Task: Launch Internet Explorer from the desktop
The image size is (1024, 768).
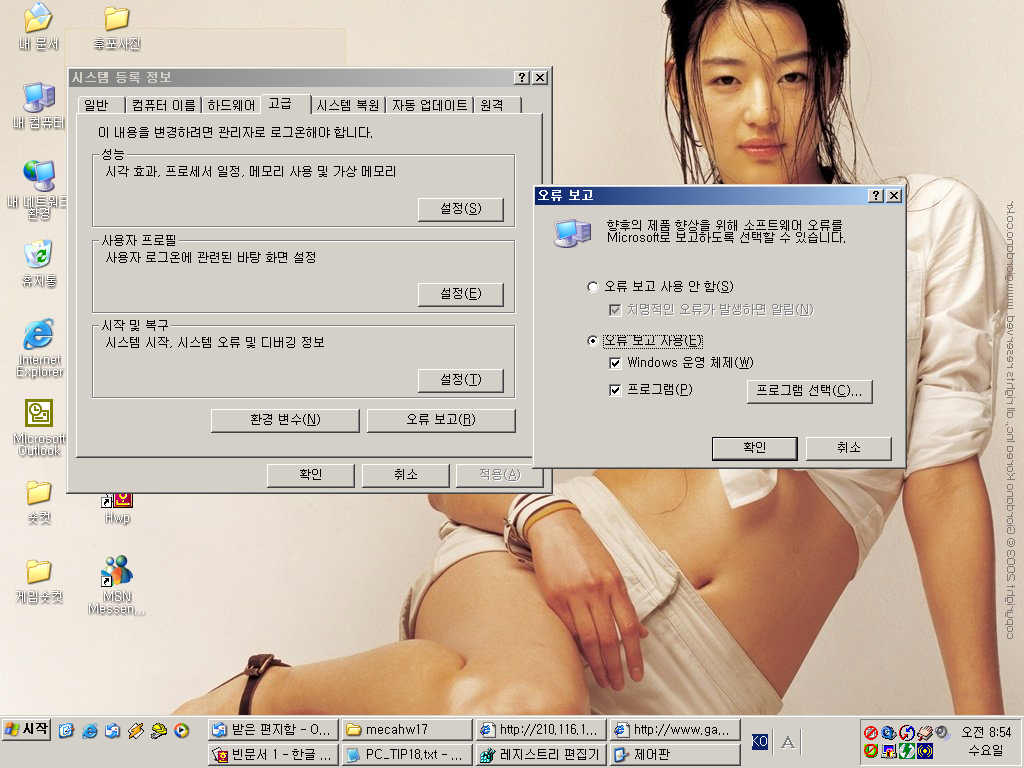Action: coord(38,335)
